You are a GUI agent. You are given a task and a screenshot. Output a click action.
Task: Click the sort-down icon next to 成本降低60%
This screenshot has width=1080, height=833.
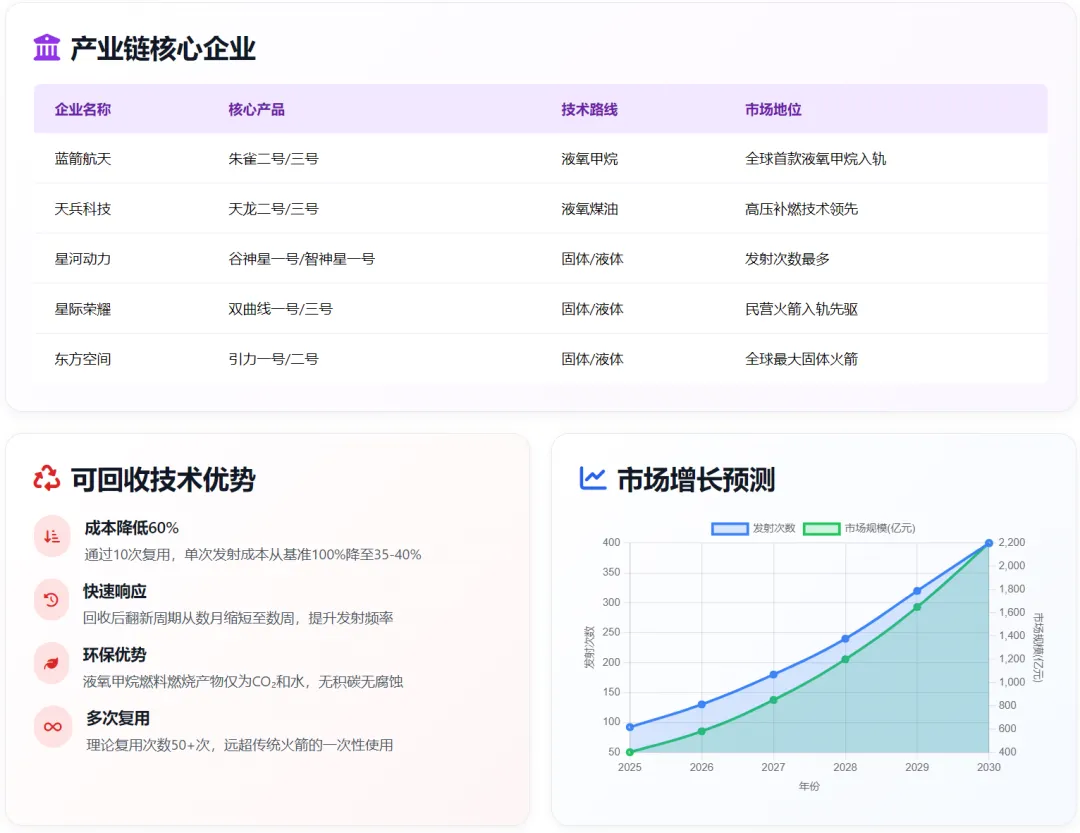(x=52, y=536)
